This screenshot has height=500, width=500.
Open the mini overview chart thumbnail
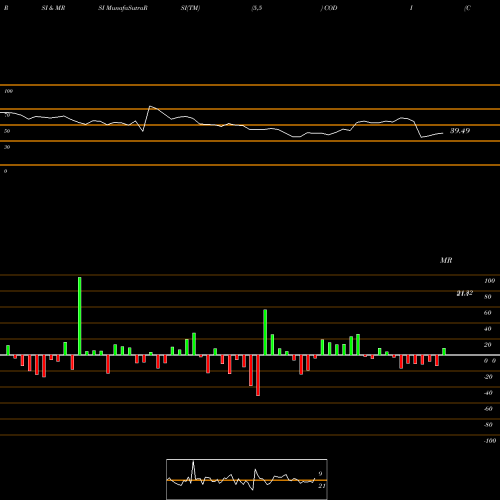[x=247, y=479]
